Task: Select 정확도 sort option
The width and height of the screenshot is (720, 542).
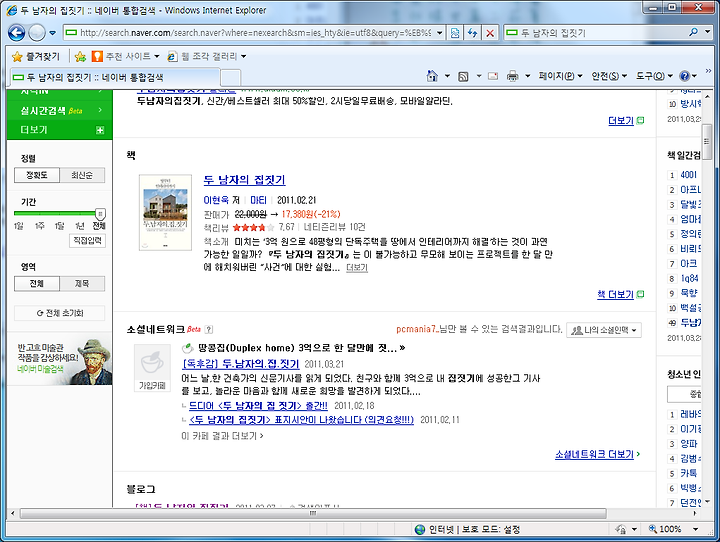Action: point(37,175)
